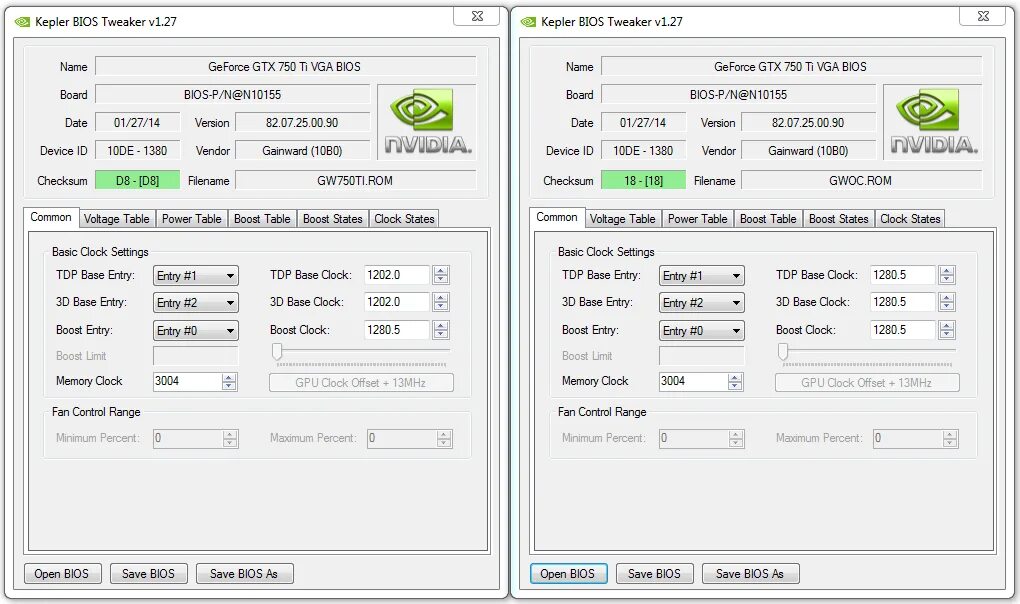Select Common tab in left window
This screenshot has height=604, width=1020.
51,217
